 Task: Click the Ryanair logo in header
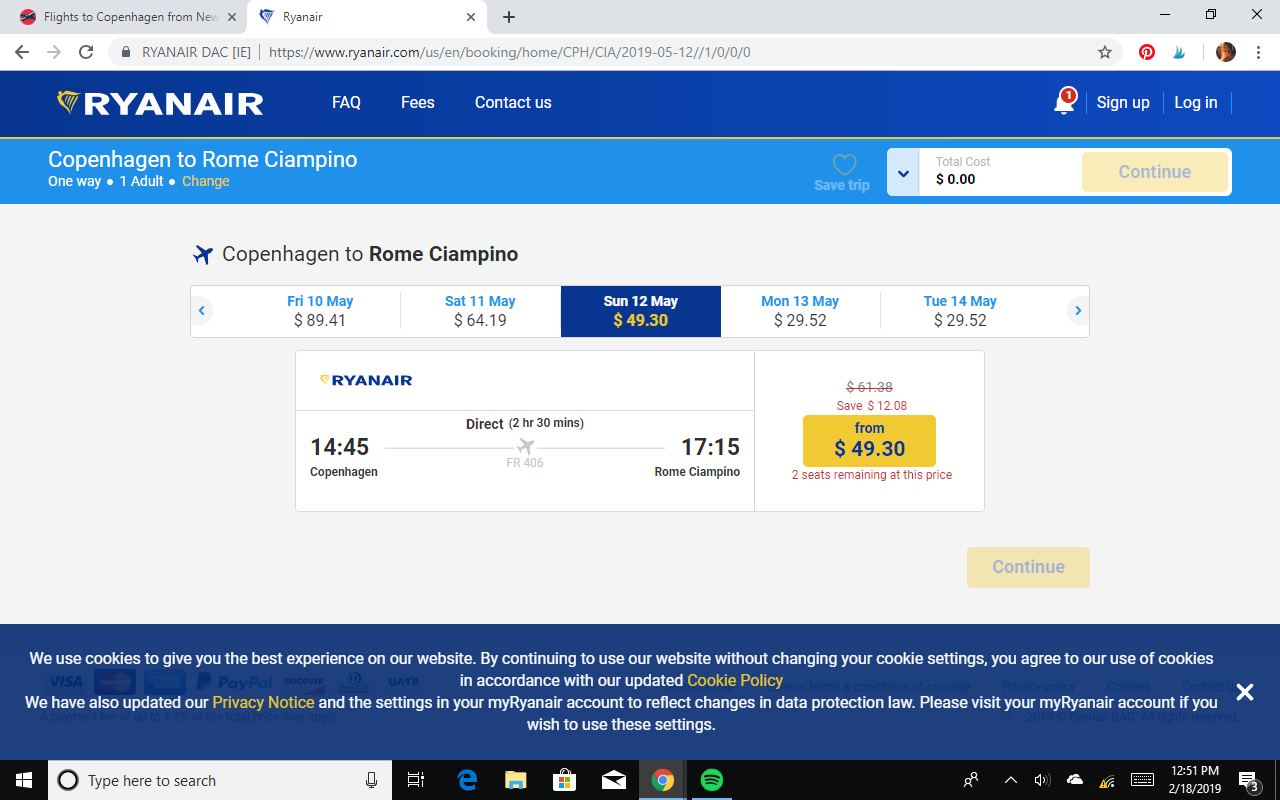click(160, 103)
